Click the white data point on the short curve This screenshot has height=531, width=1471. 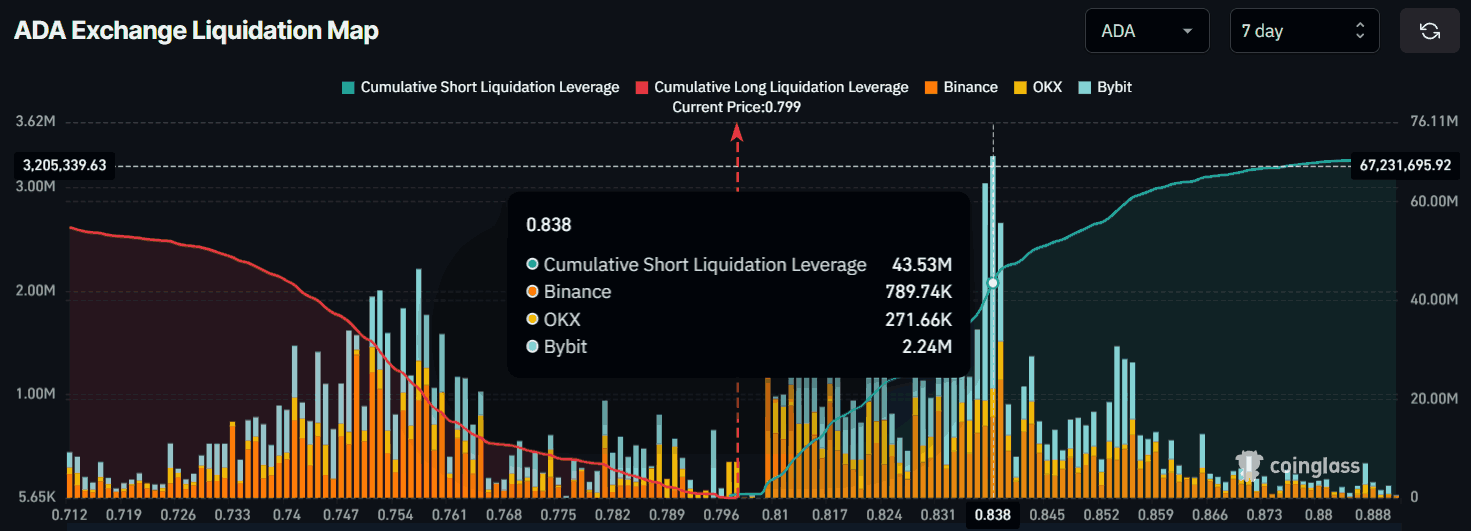pyautogui.click(x=993, y=283)
